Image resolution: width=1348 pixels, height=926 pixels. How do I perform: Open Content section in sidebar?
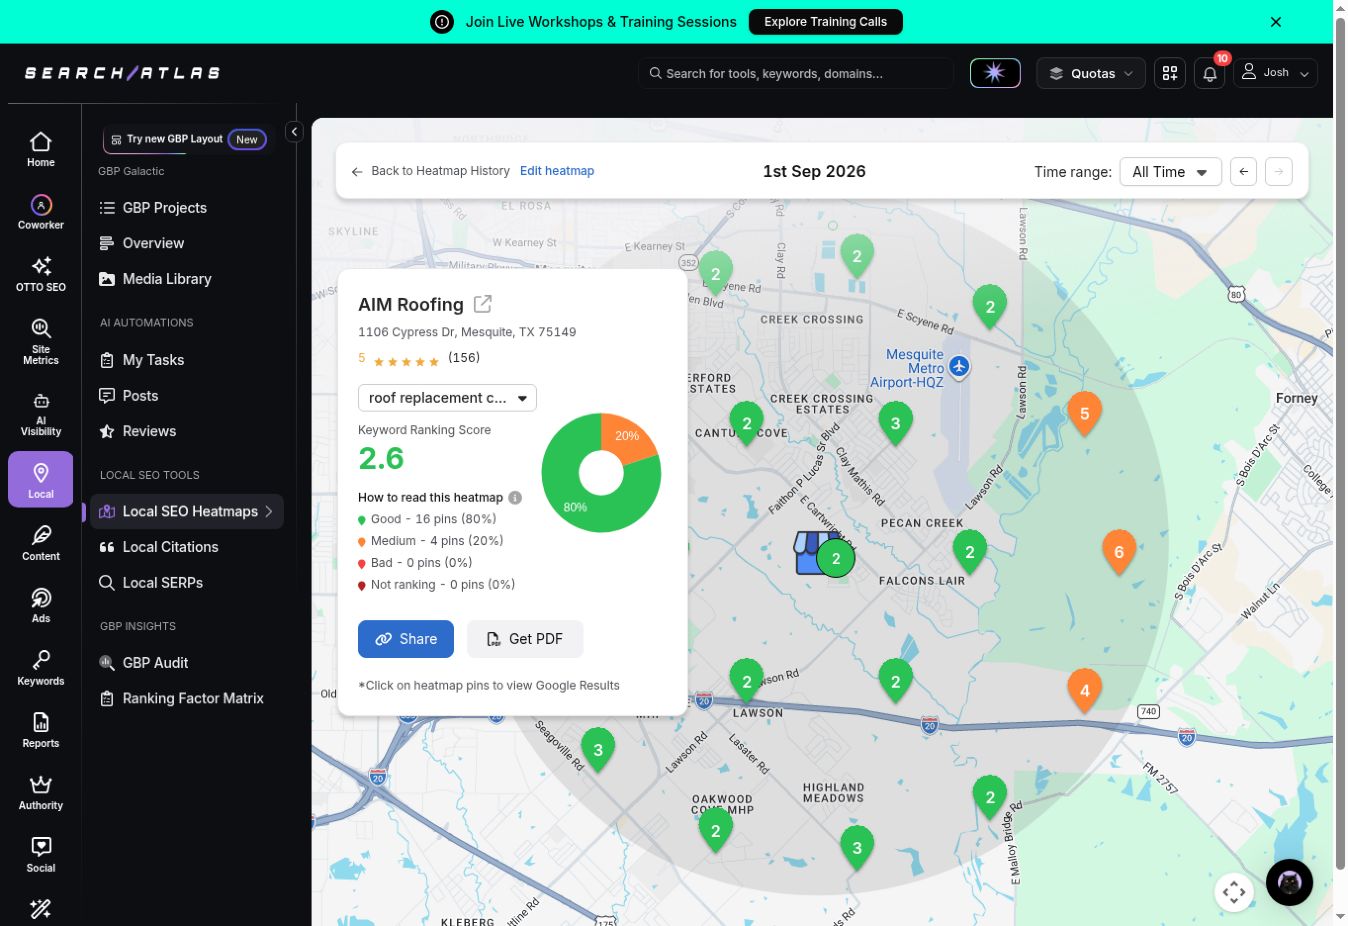click(x=41, y=543)
